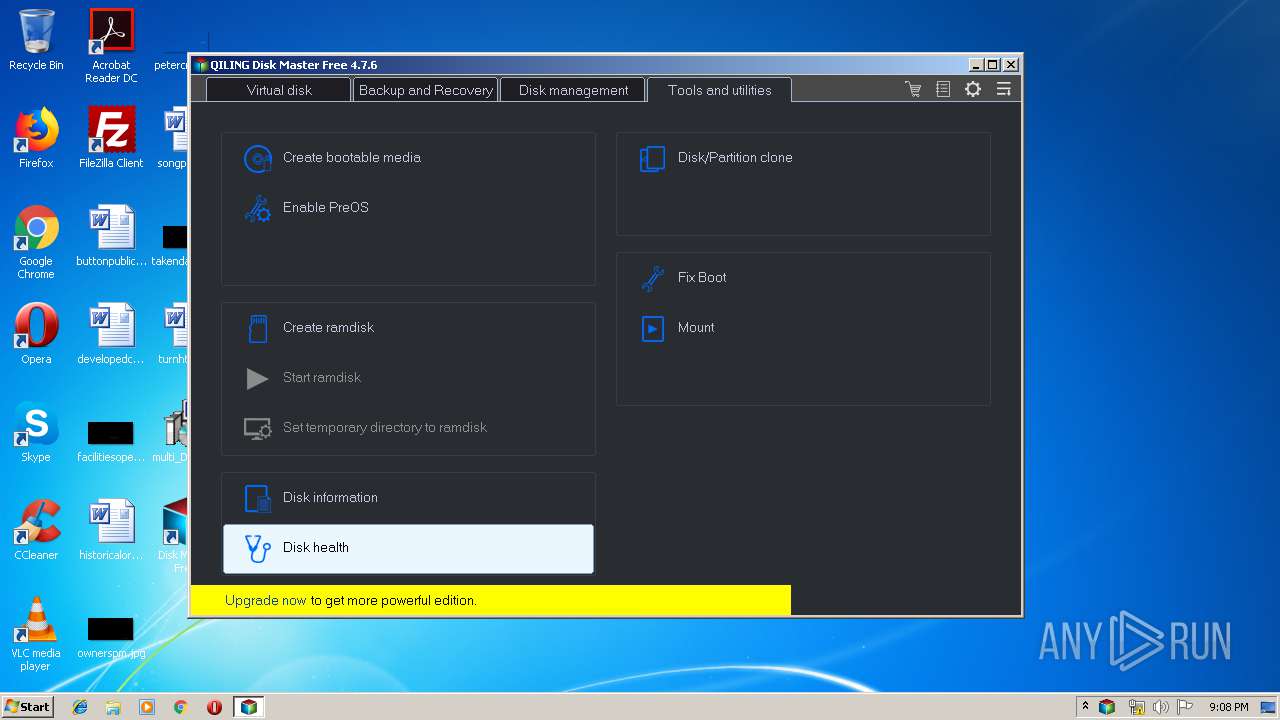Click the volume speaker tray icon
The height and width of the screenshot is (720, 1280).
pos(1160,707)
